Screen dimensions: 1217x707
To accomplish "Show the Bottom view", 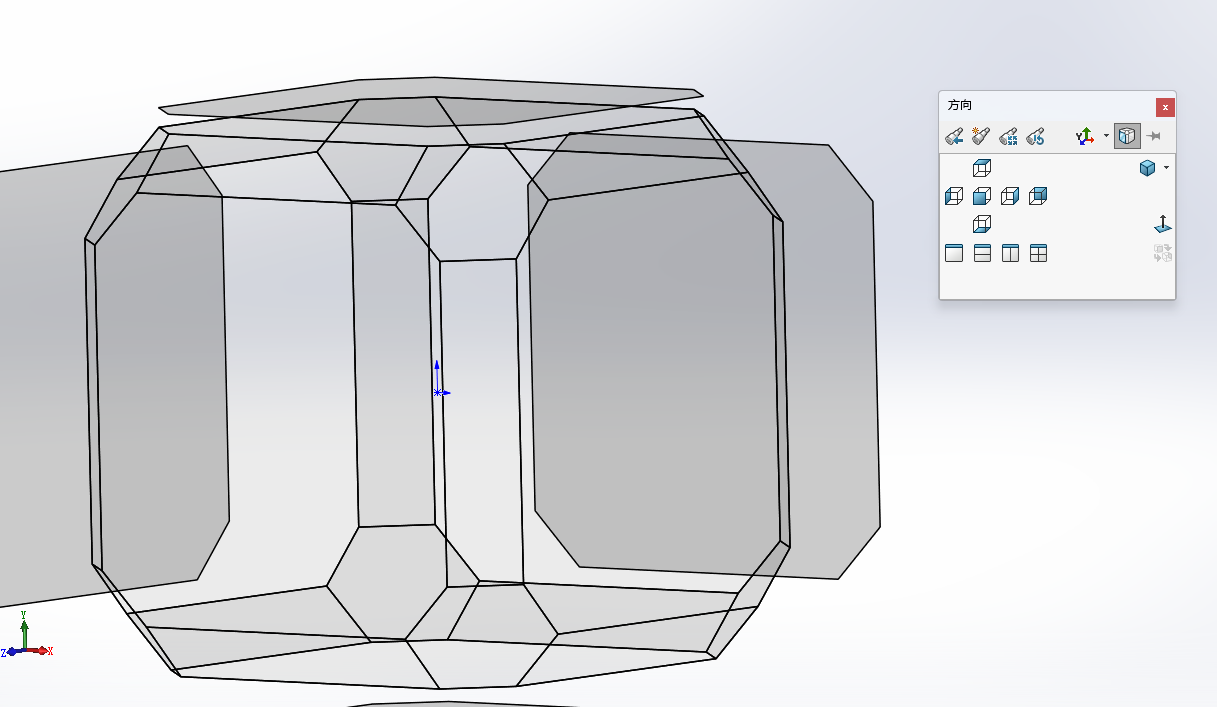I will [x=982, y=224].
